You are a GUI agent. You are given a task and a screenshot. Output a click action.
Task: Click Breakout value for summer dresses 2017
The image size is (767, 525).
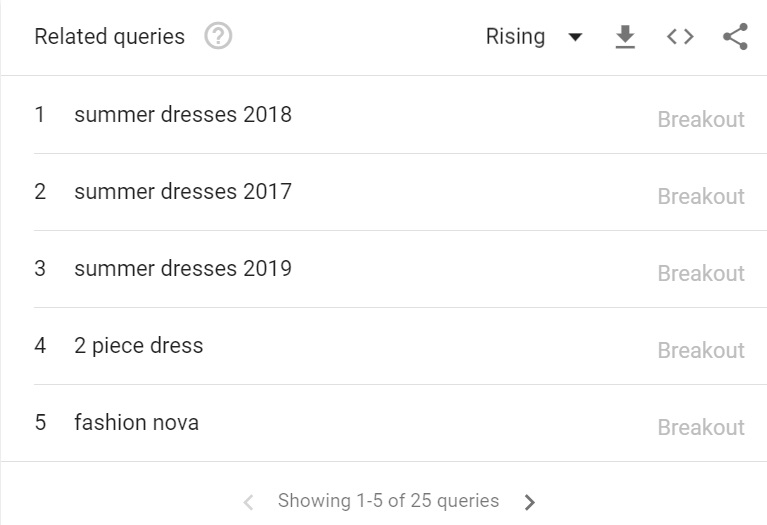pos(701,197)
